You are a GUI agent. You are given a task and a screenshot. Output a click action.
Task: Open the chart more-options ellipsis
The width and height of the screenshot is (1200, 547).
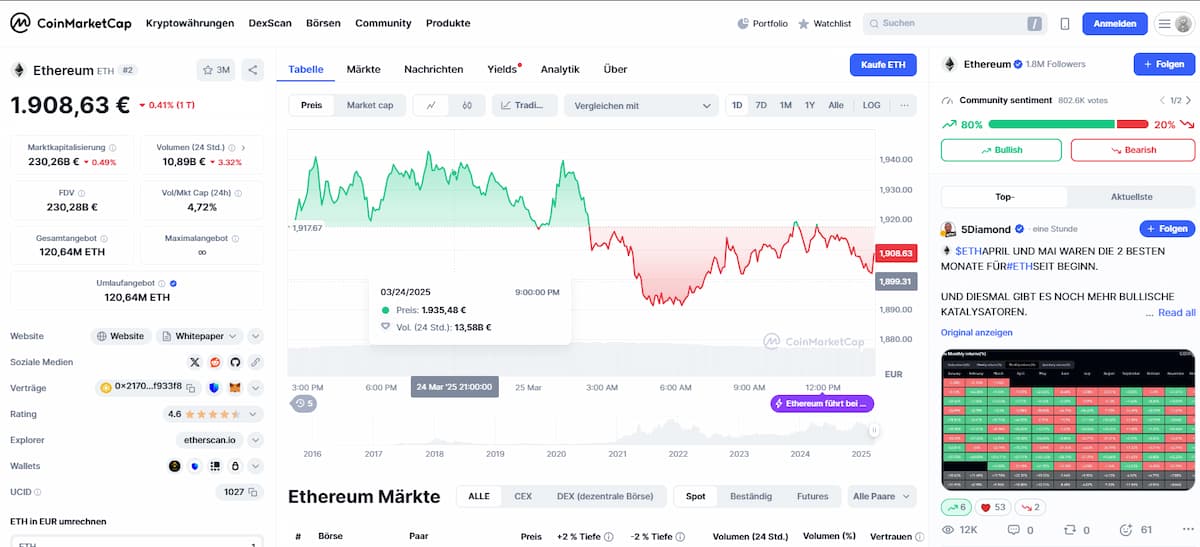click(x=904, y=105)
